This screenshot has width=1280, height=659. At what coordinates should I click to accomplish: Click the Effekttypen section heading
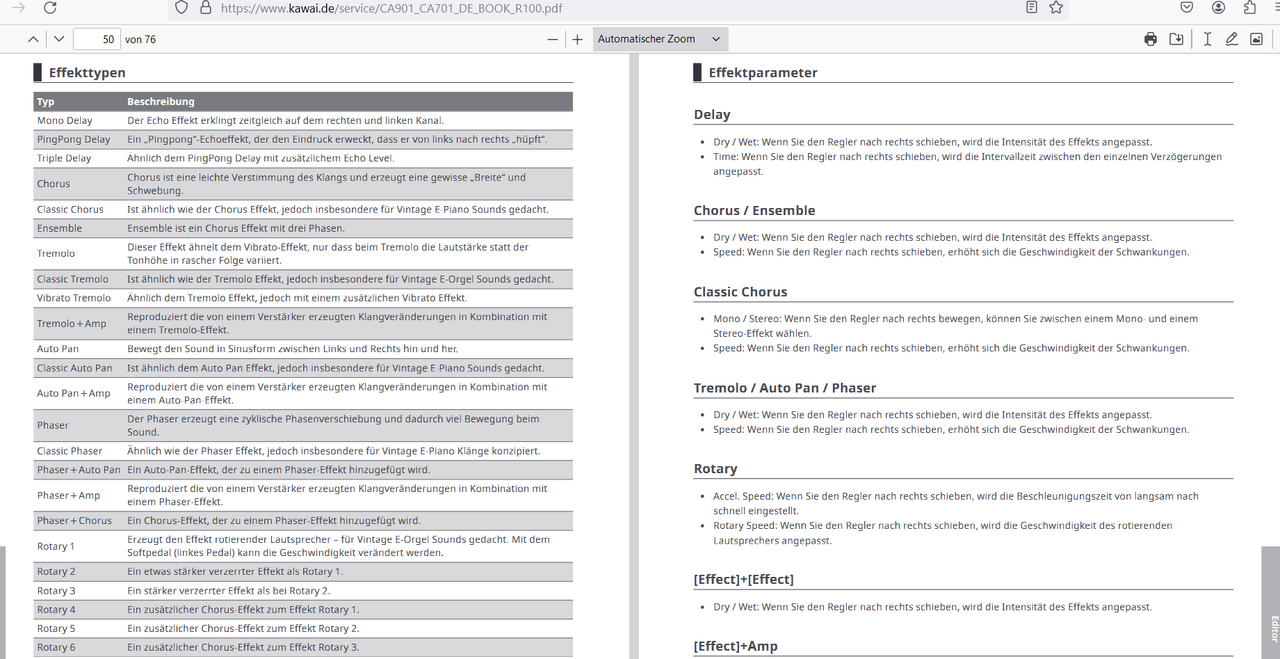87,72
